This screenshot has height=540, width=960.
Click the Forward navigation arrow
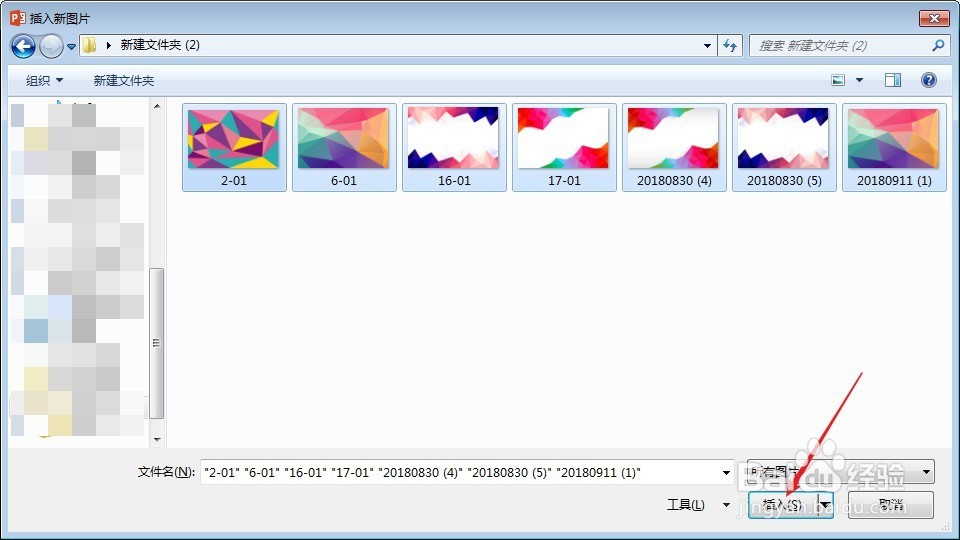pyautogui.click(x=51, y=46)
